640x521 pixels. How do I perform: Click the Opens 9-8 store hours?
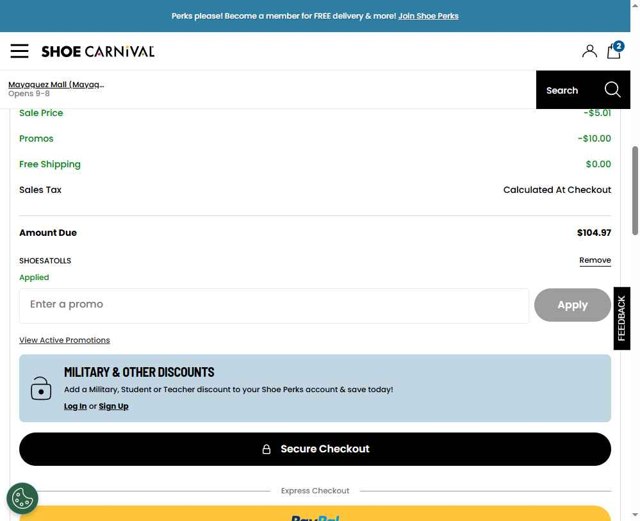(29, 94)
